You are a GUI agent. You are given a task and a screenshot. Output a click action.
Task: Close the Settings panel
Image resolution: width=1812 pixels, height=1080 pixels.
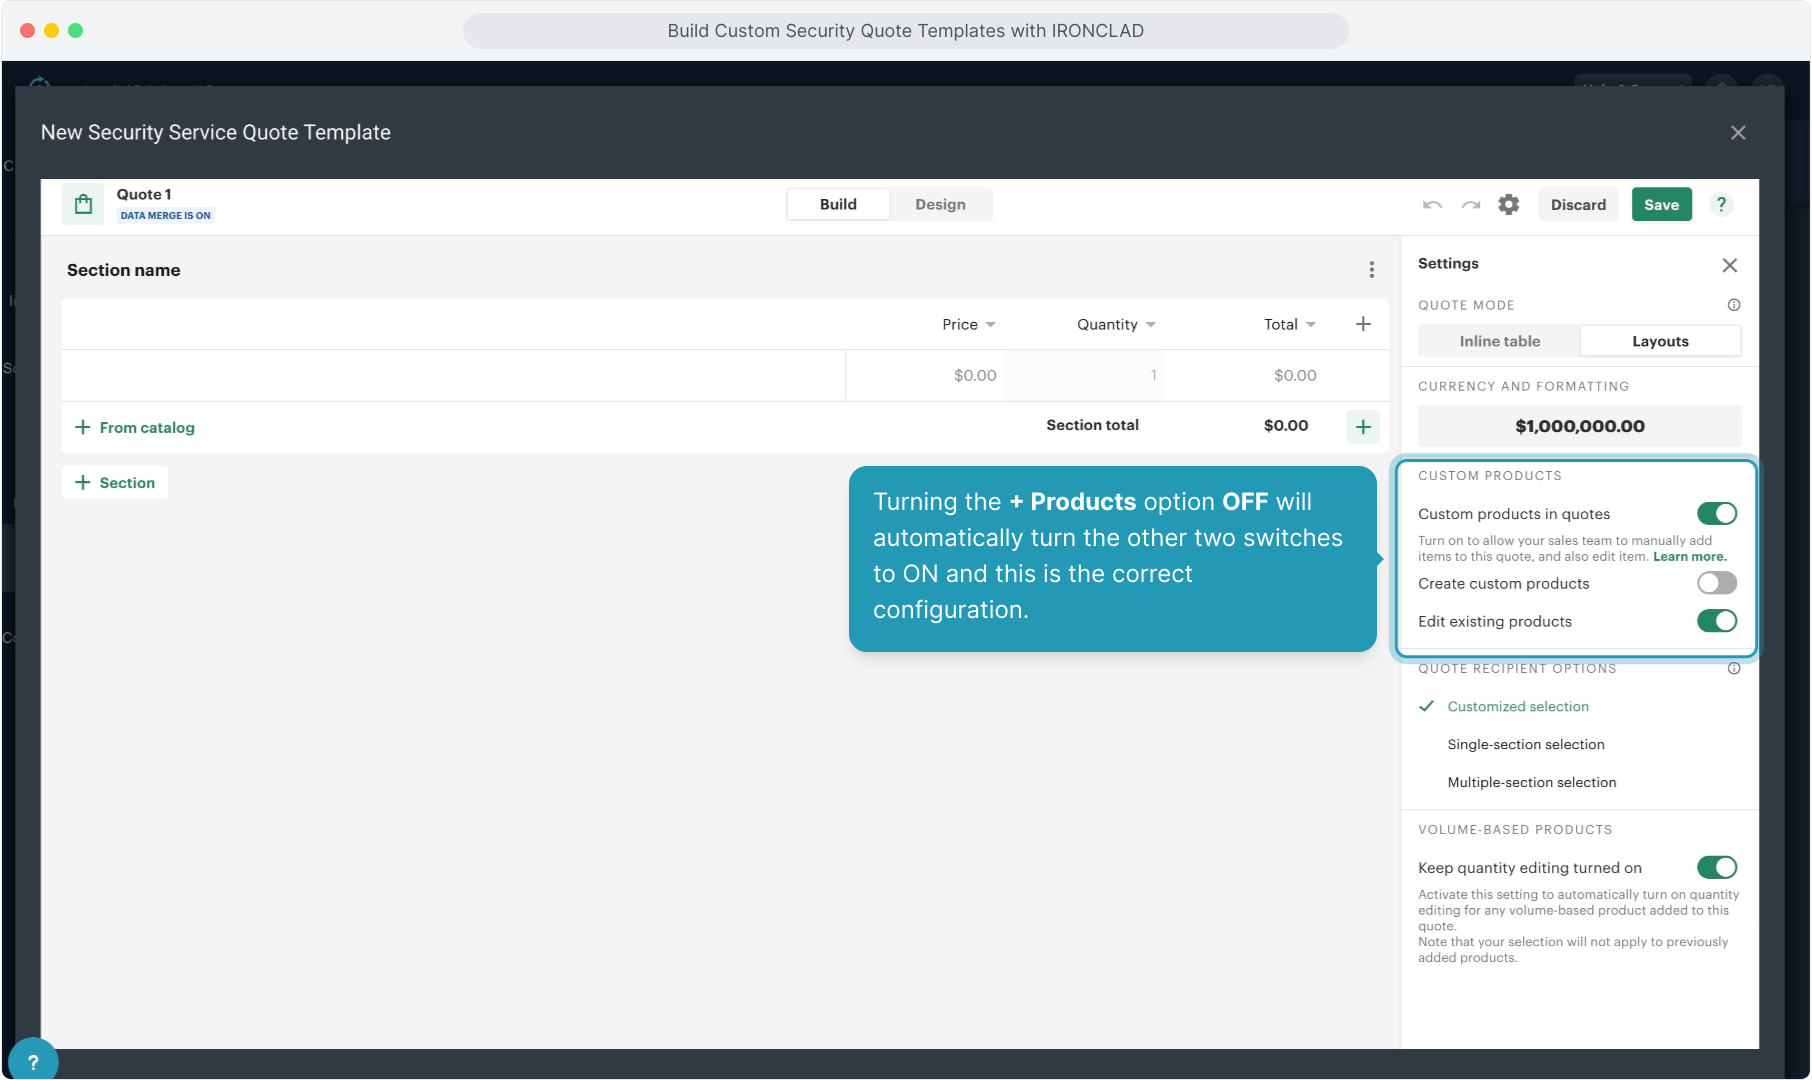pos(1730,265)
